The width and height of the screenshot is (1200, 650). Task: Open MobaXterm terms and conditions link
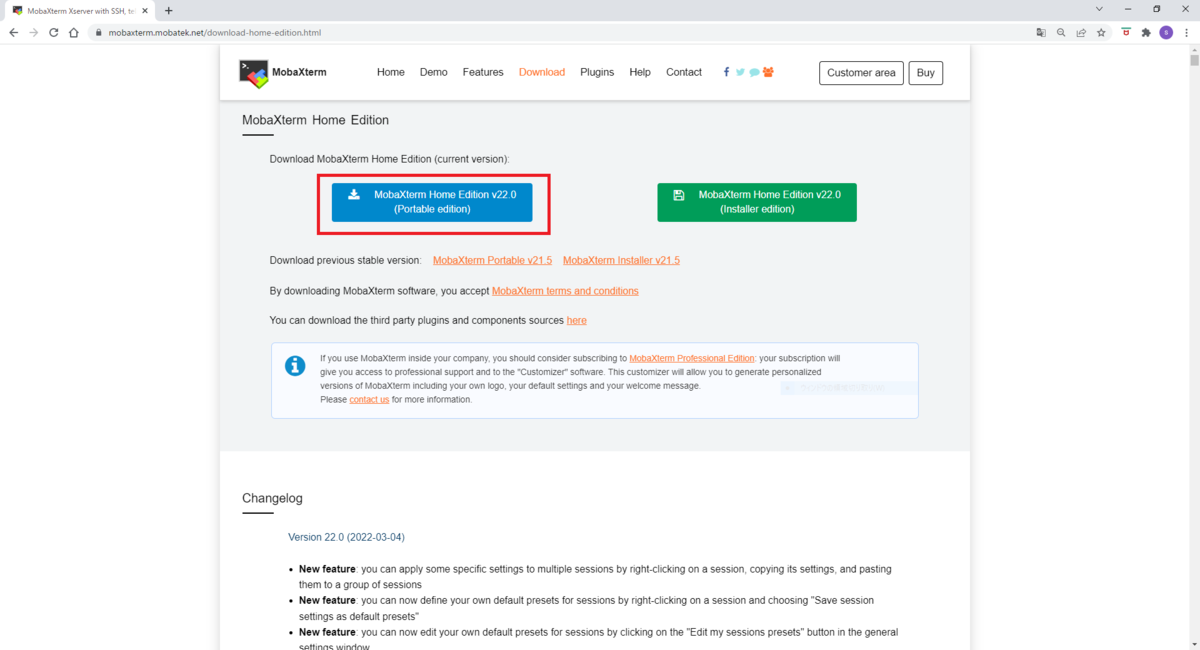click(565, 291)
